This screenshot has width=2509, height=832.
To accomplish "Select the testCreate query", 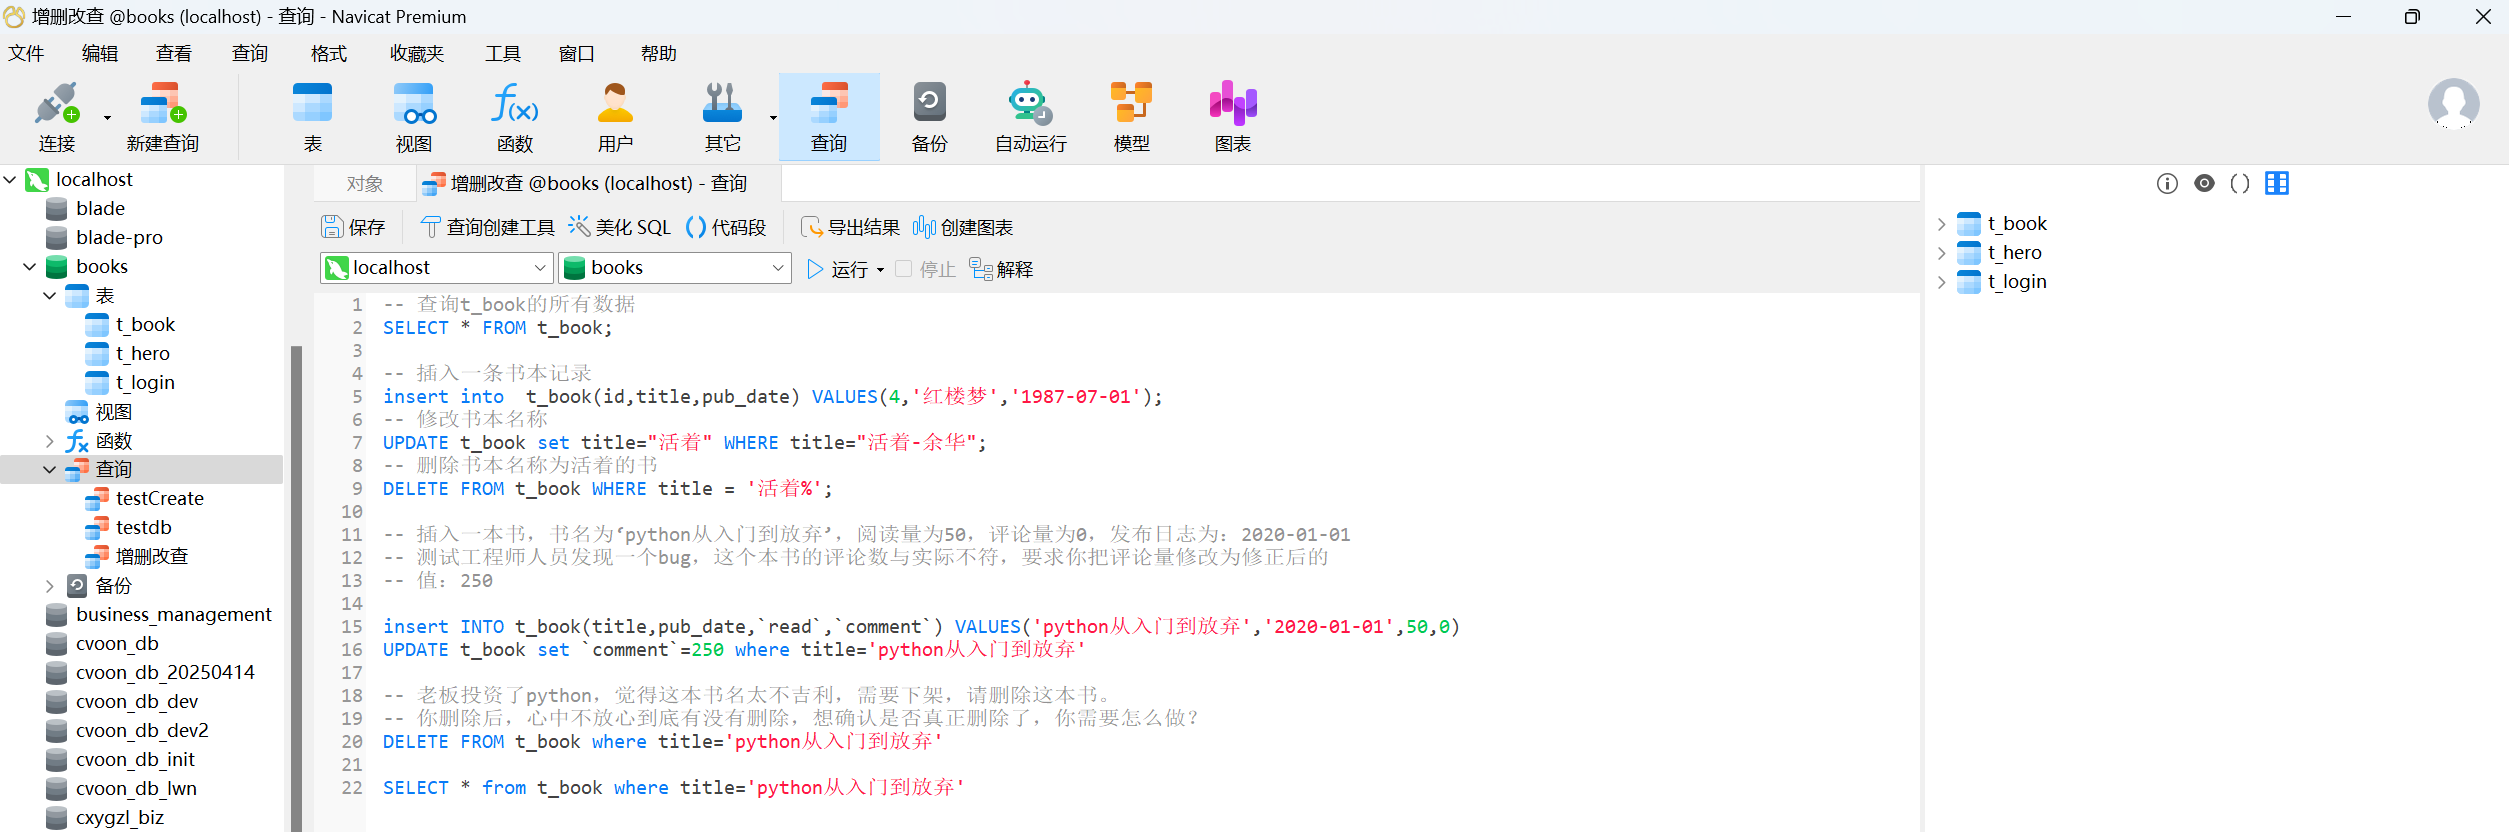I will pyautogui.click(x=159, y=499).
